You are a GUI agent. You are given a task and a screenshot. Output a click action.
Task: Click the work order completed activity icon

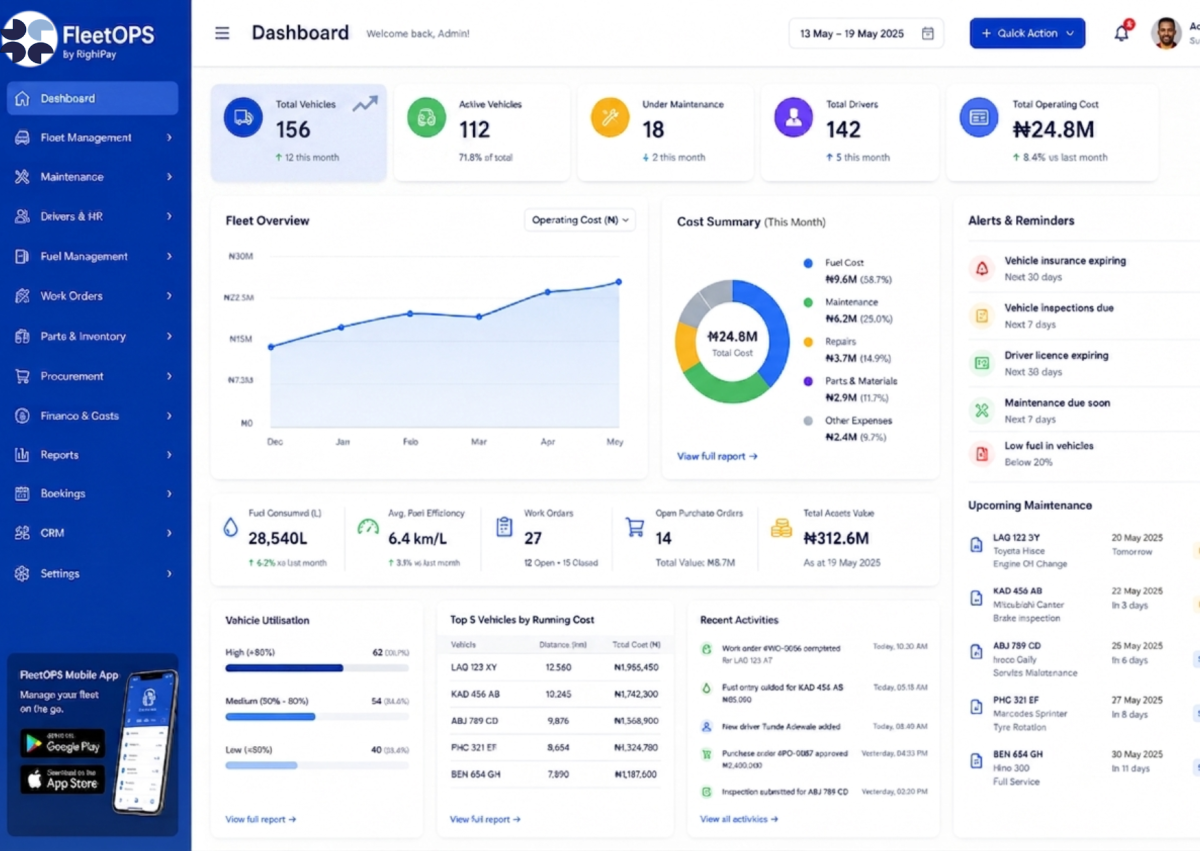click(x=707, y=649)
